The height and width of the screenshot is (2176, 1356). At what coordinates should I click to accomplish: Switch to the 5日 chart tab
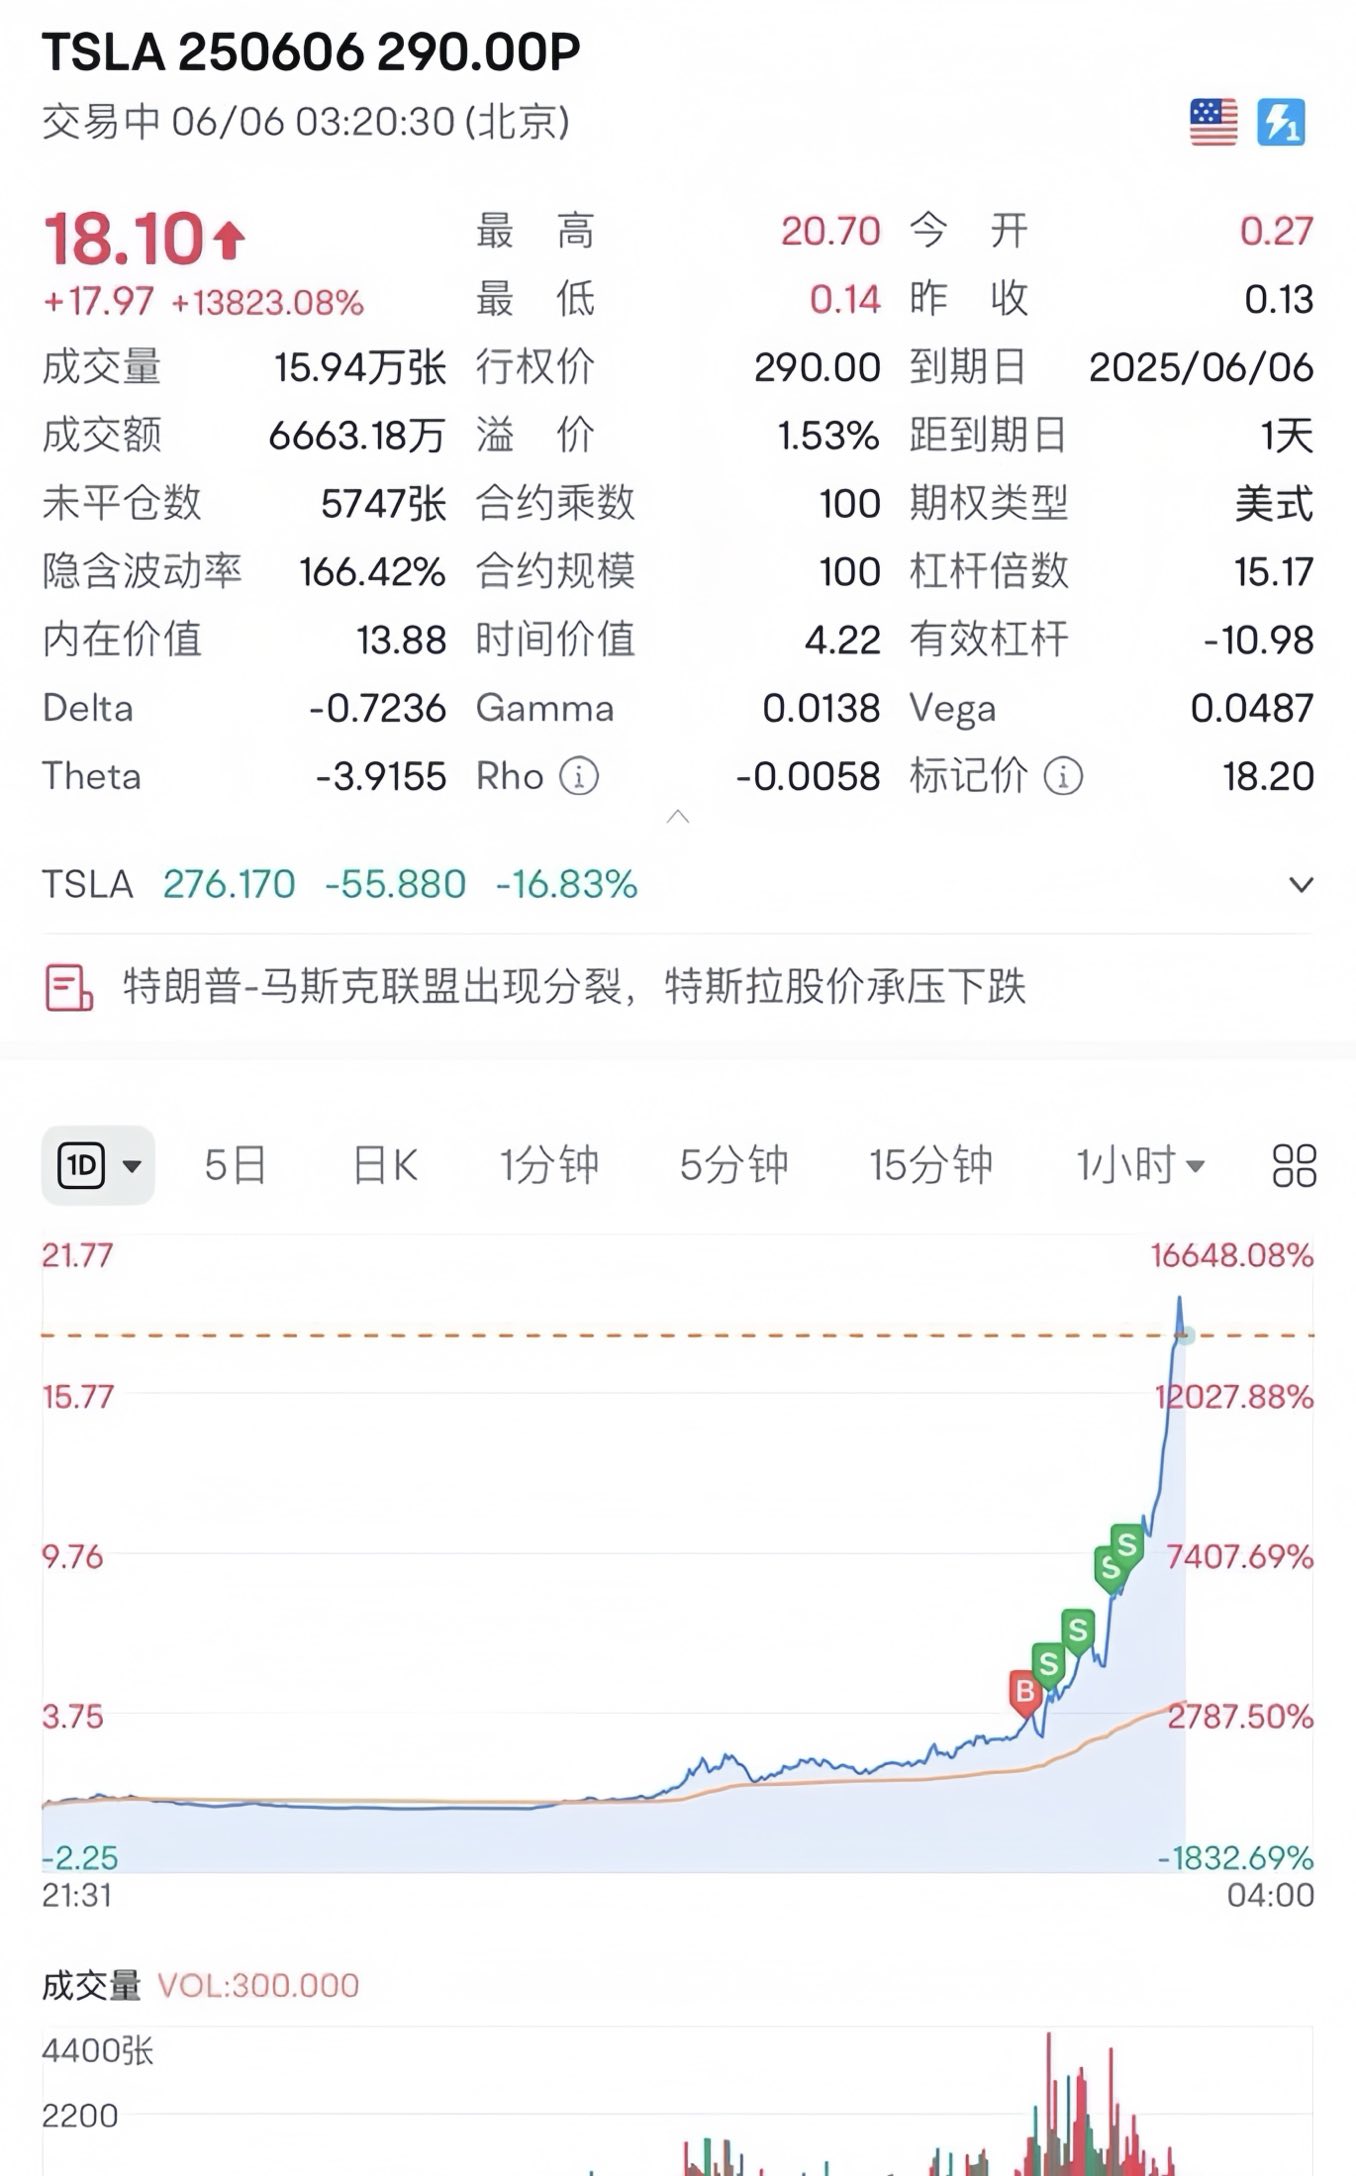(x=236, y=1165)
